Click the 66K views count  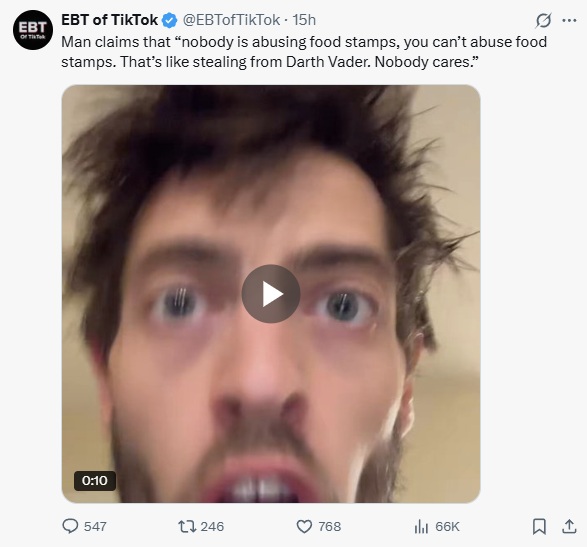click(447, 526)
